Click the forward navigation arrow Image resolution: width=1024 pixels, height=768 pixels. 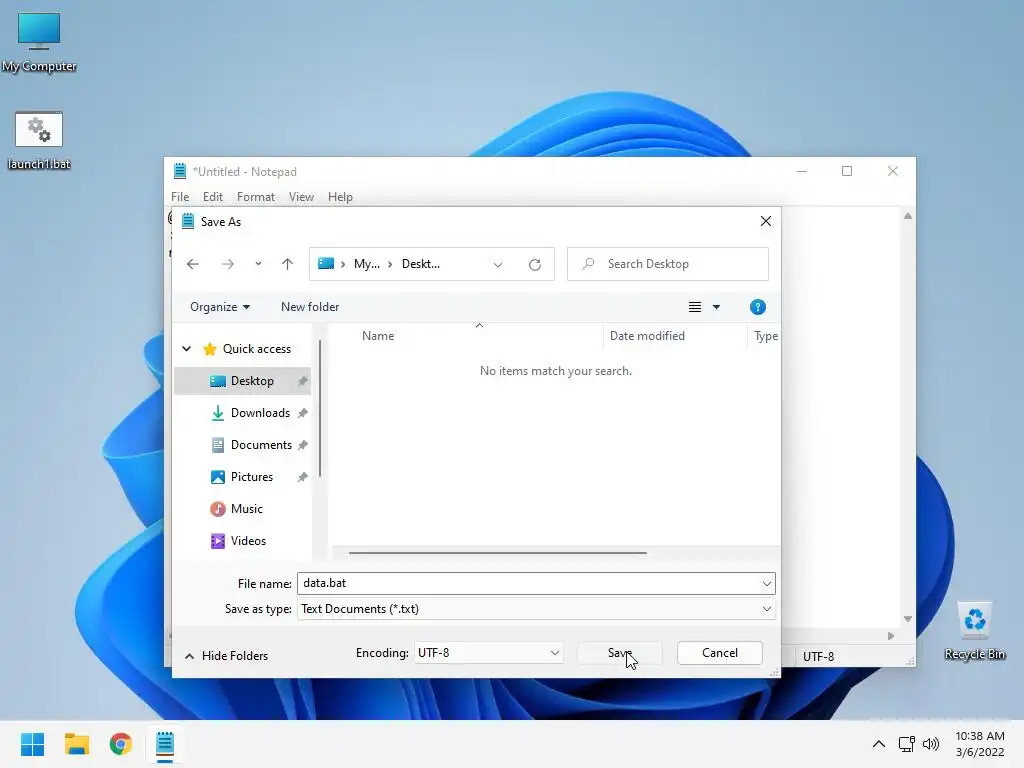click(x=227, y=264)
